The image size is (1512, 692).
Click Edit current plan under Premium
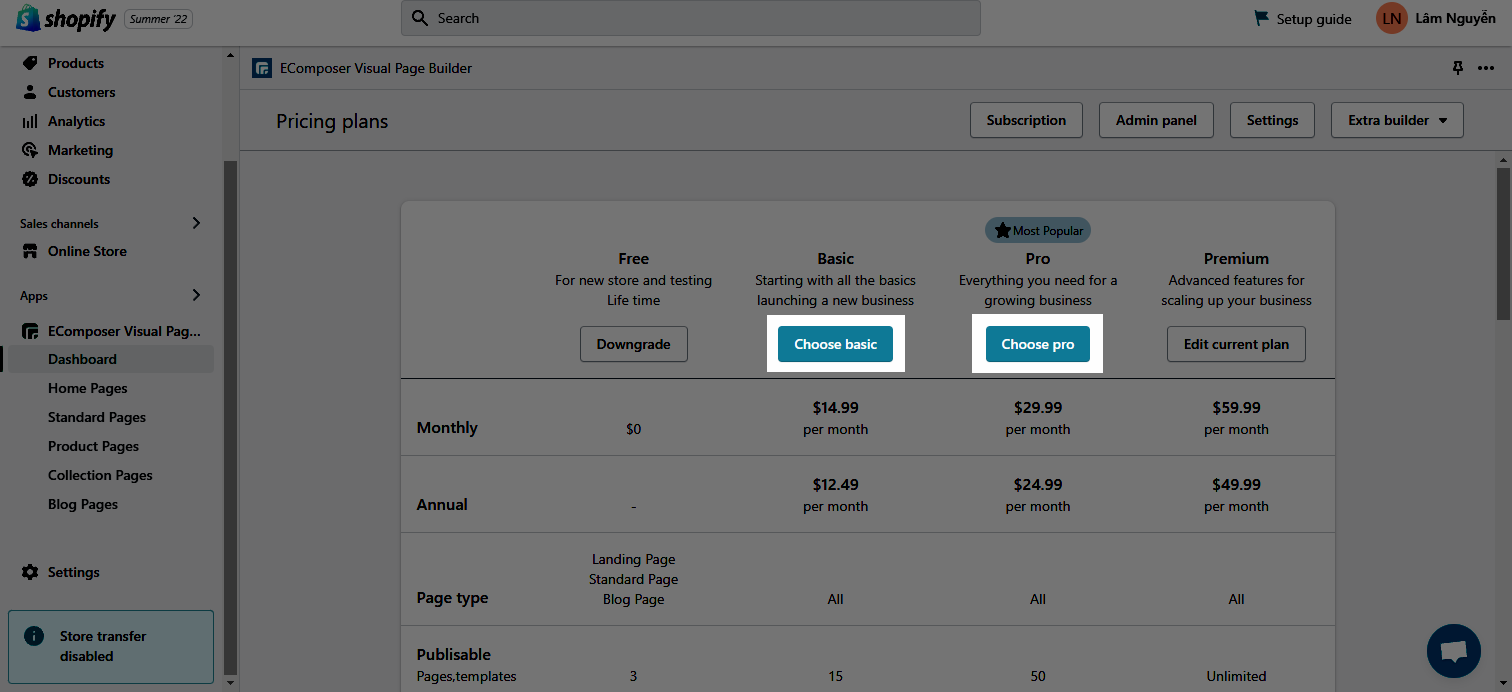1236,344
